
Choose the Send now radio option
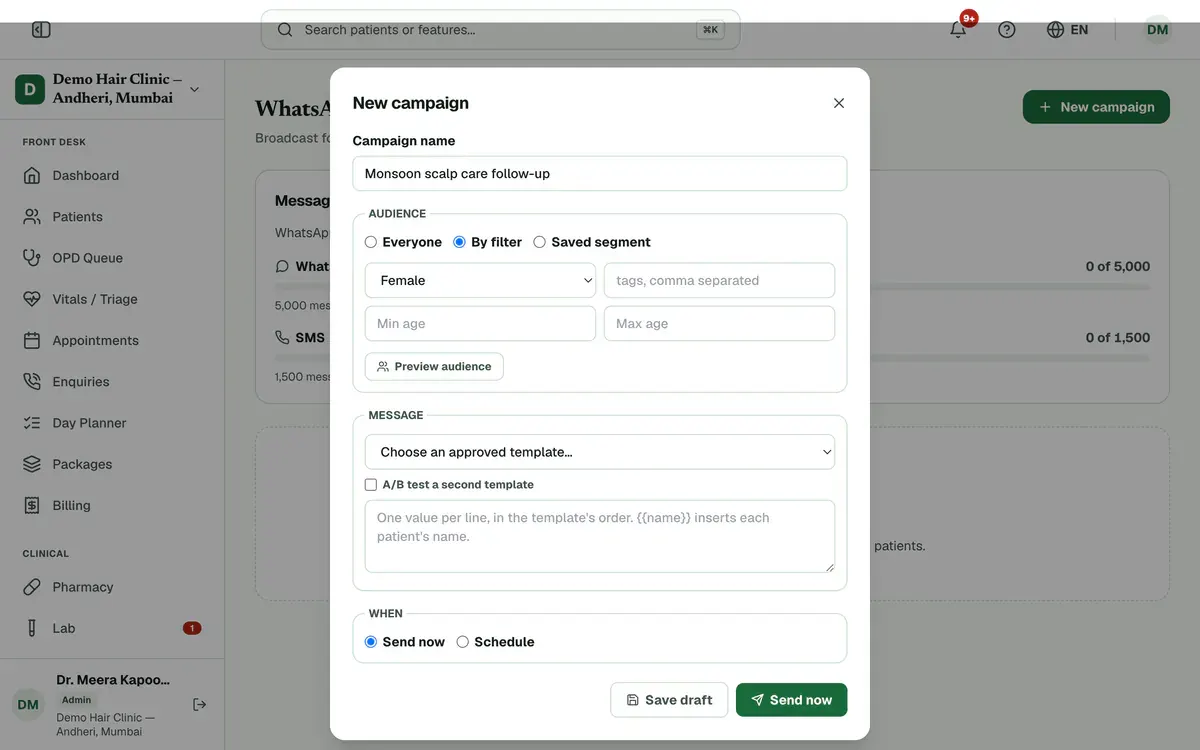371,642
